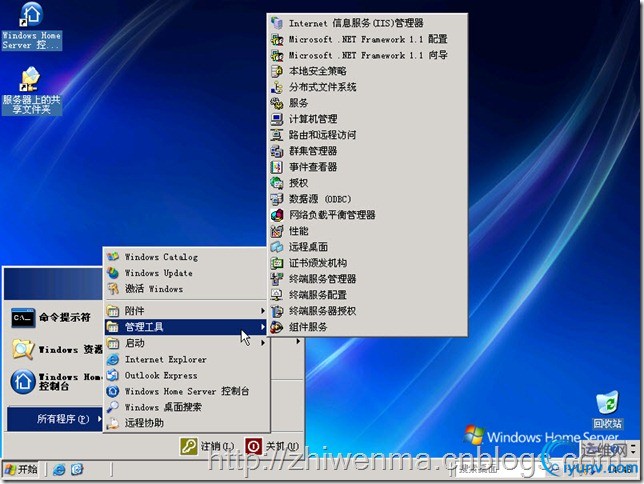The height and width of the screenshot is (484, 644).
Task: Expand the 附件 submenu arrow
Action: coord(262,311)
